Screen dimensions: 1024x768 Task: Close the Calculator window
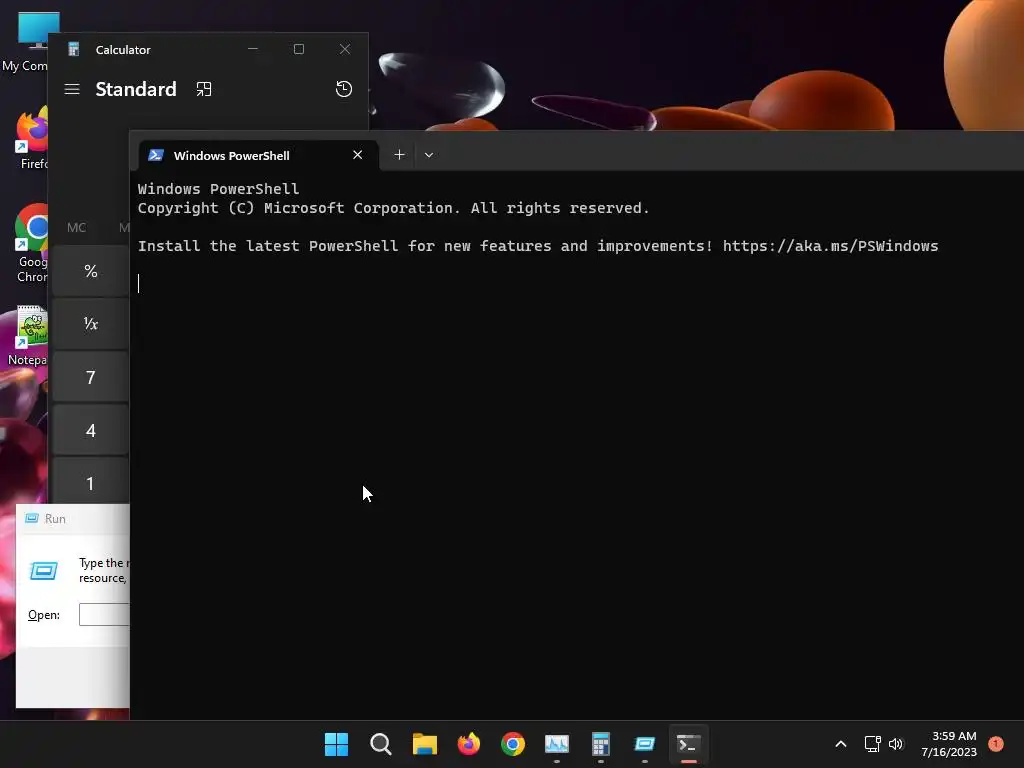345,49
